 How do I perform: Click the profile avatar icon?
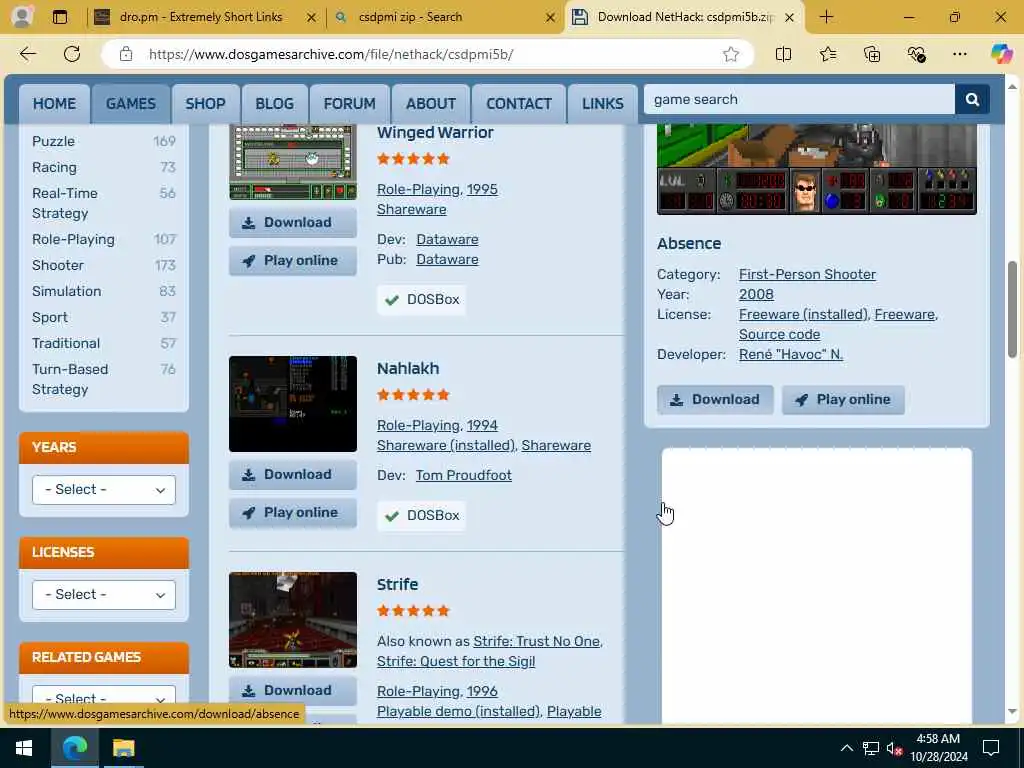(x=22, y=17)
